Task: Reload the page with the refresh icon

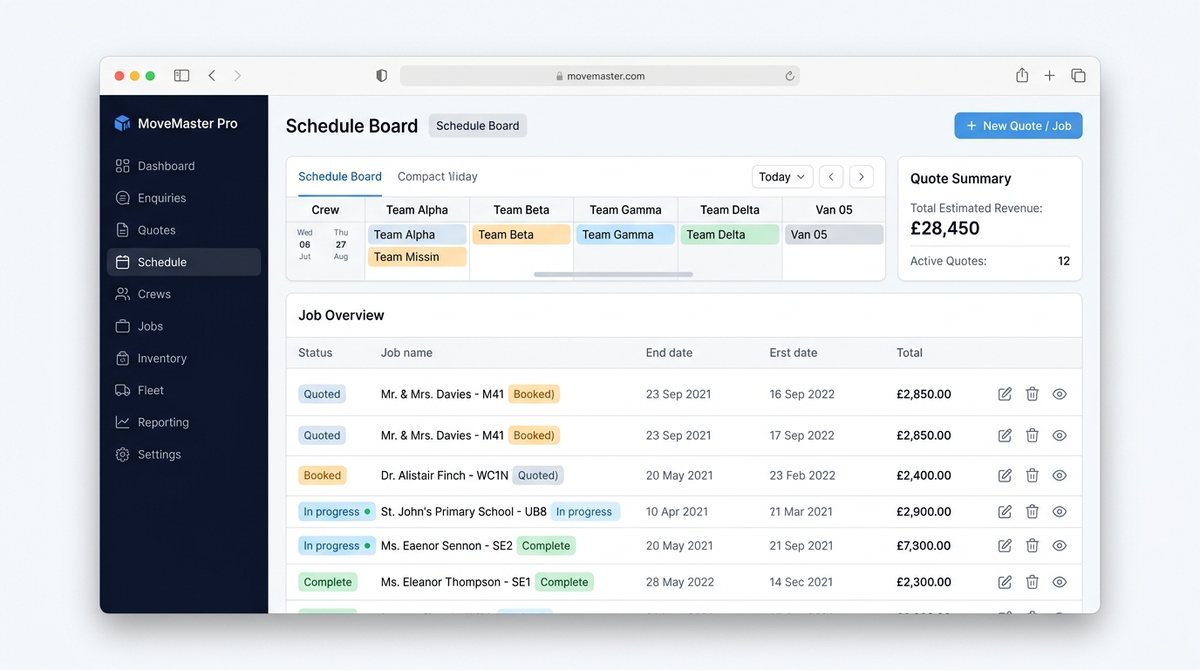Action: 790,75
